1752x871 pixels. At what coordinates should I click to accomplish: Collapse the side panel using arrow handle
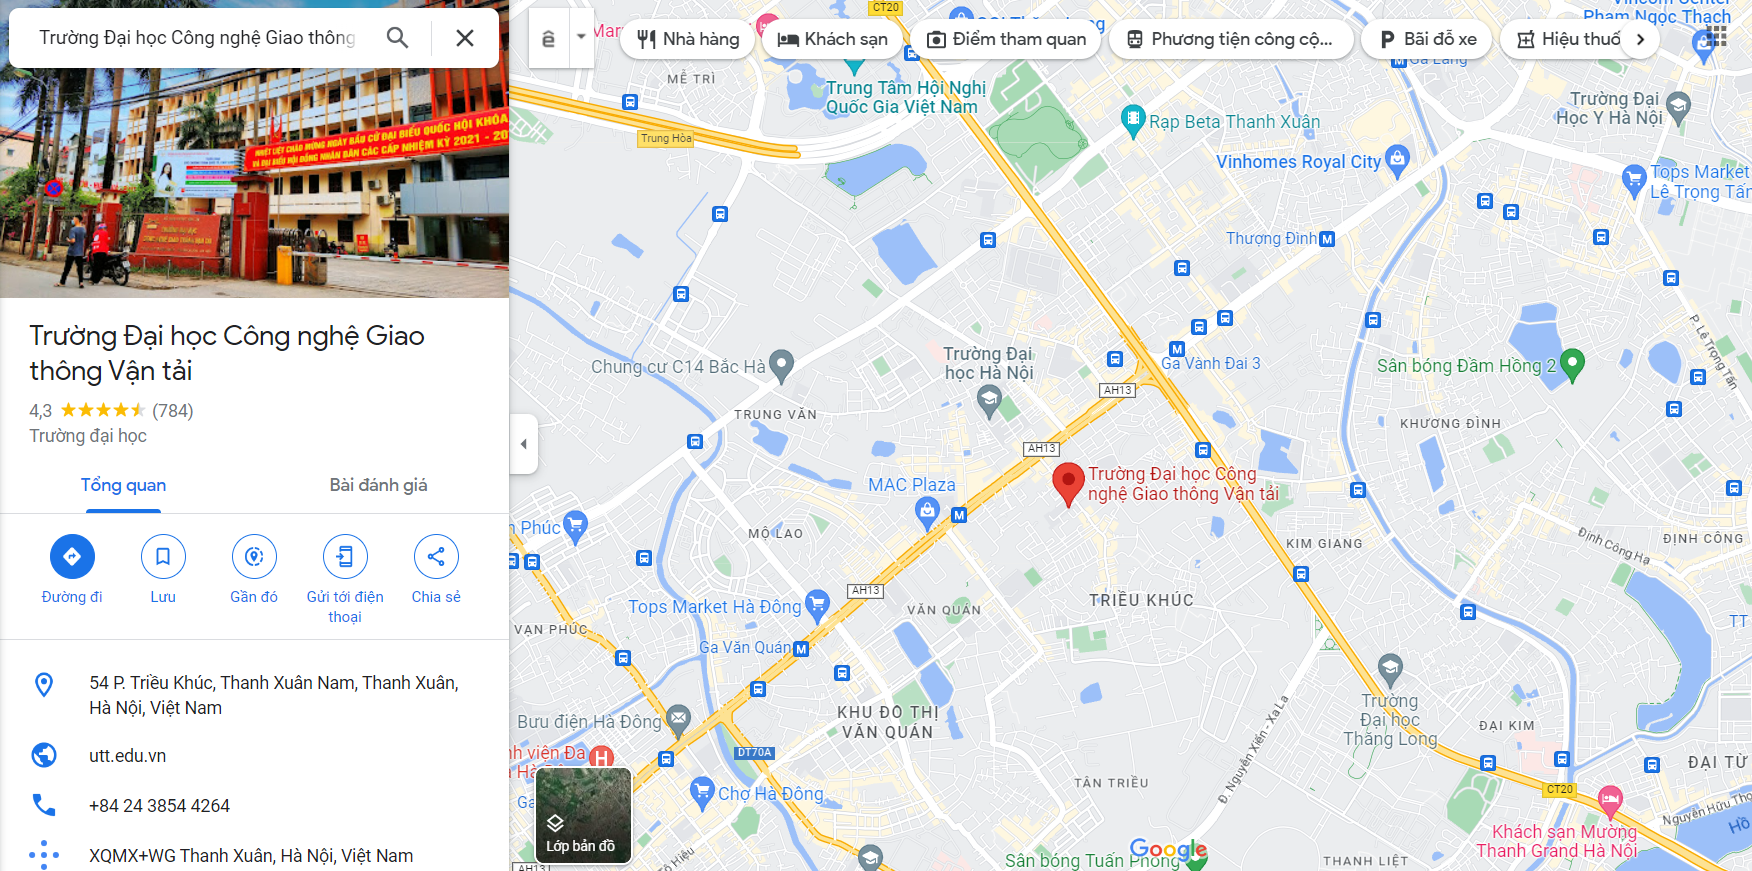(523, 444)
